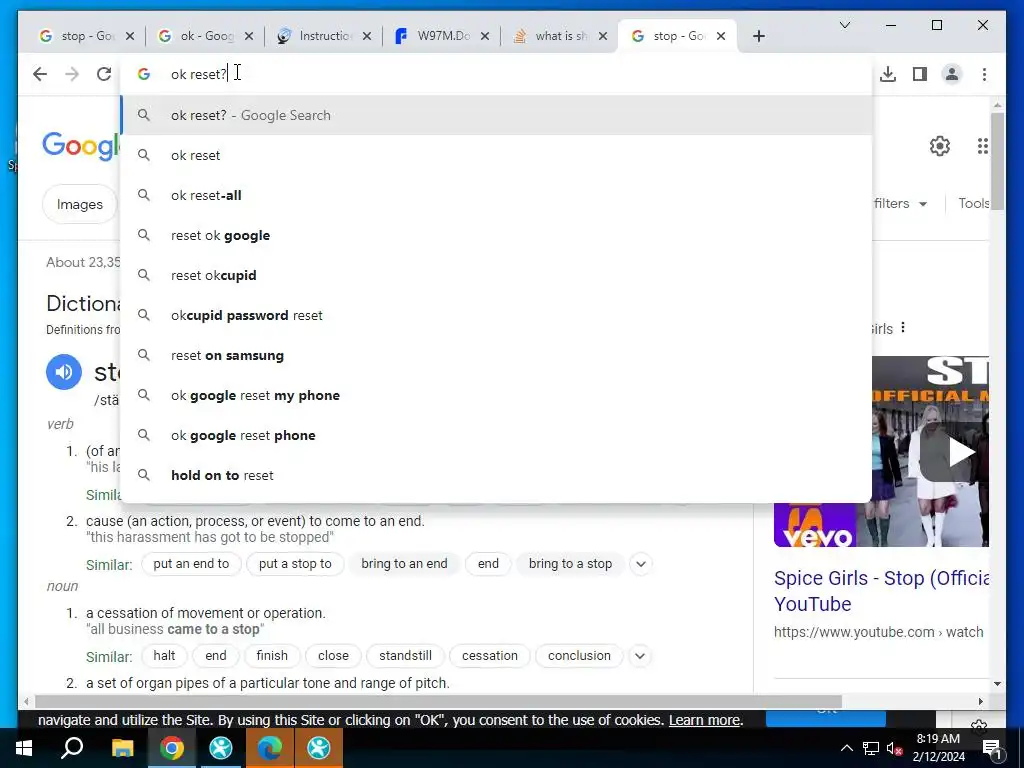Open the muted volume tray icon
Image resolution: width=1024 pixels, height=768 pixels.
[x=895, y=748]
